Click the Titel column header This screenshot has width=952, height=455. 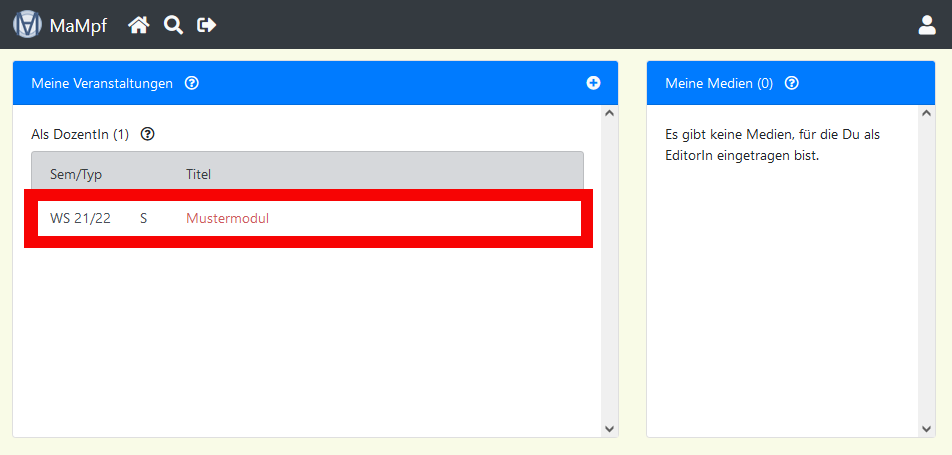click(x=198, y=175)
